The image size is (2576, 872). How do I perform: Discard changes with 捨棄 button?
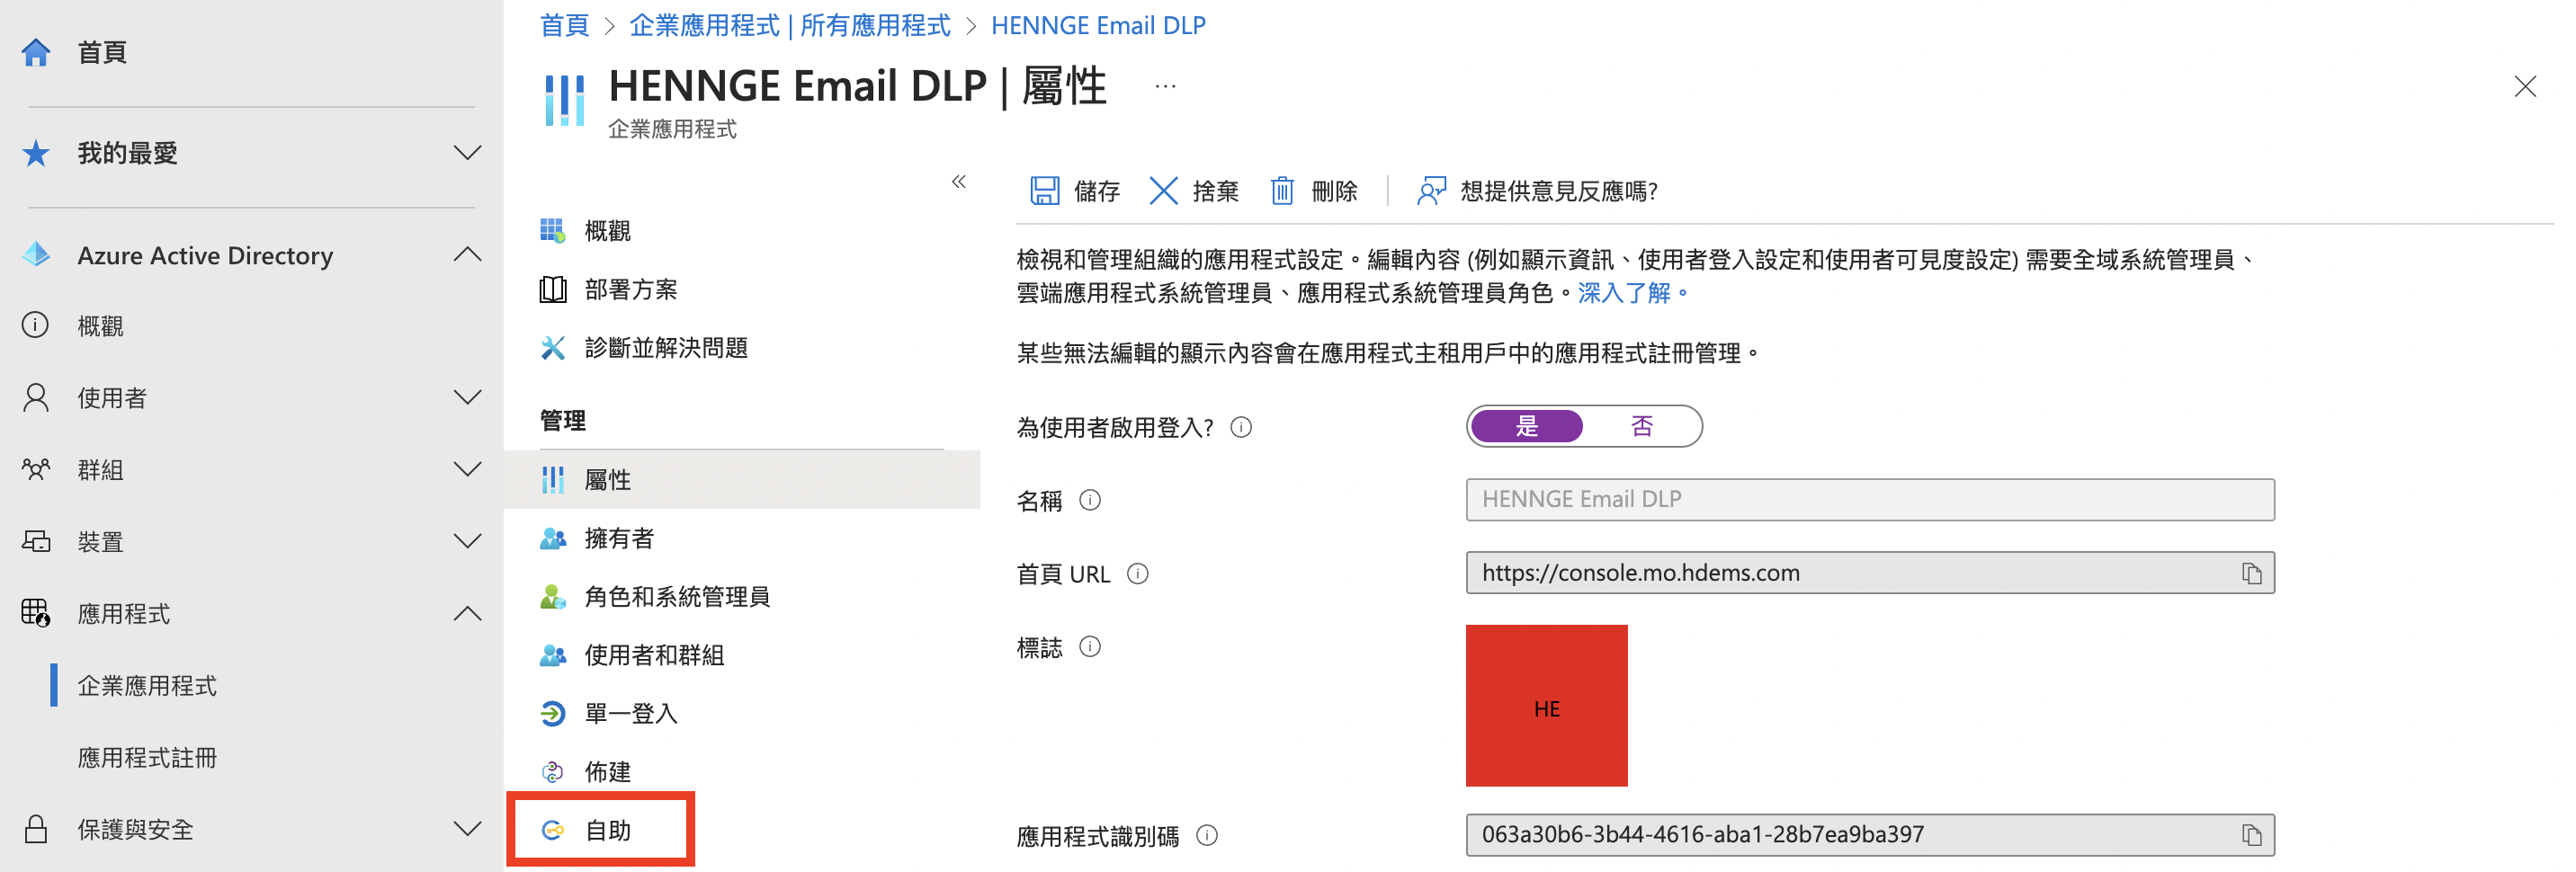1194,191
